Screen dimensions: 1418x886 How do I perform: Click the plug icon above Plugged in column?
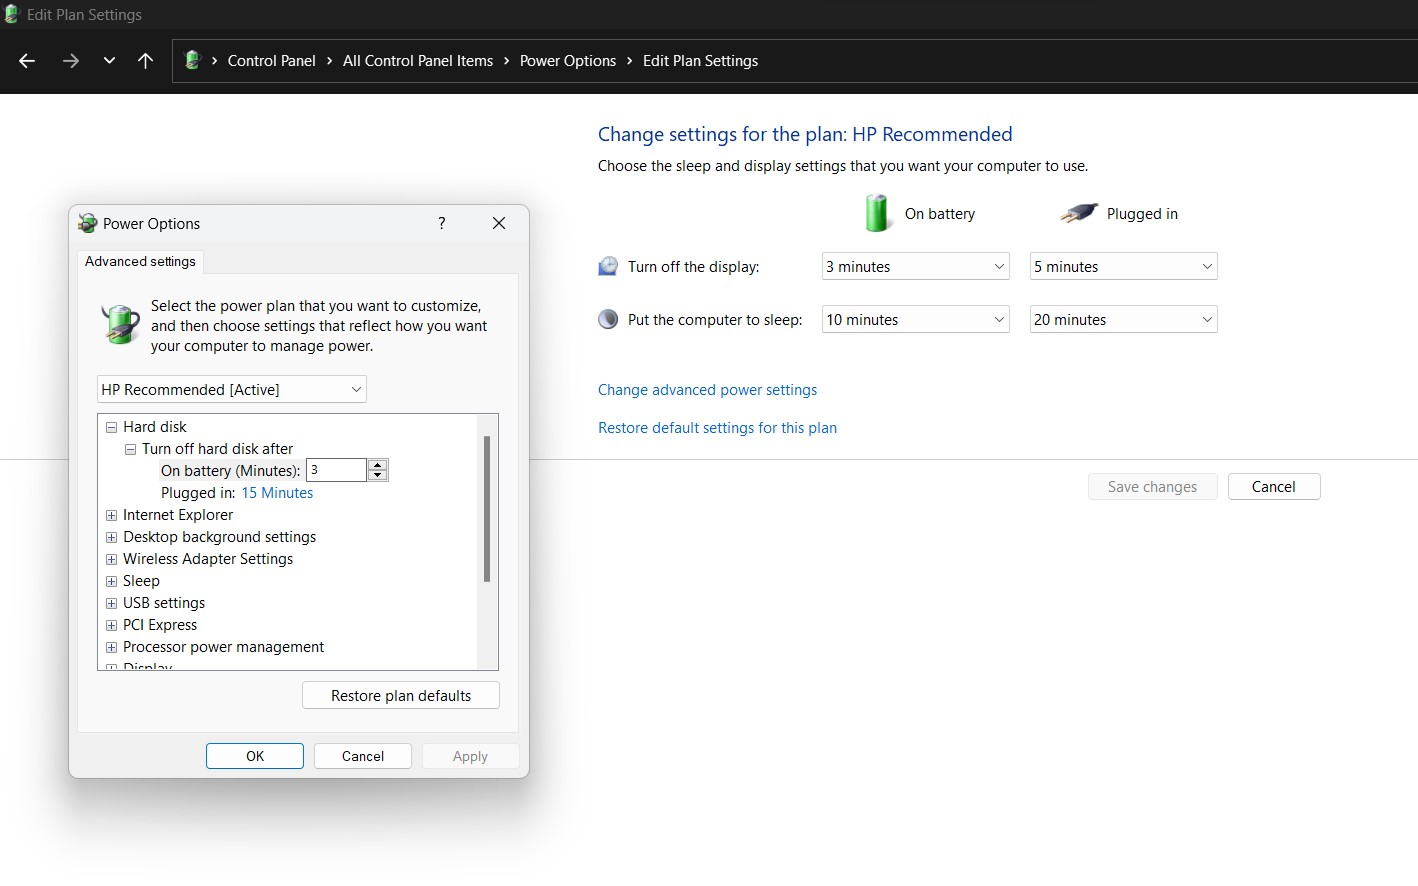pyautogui.click(x=1077, y=212)
